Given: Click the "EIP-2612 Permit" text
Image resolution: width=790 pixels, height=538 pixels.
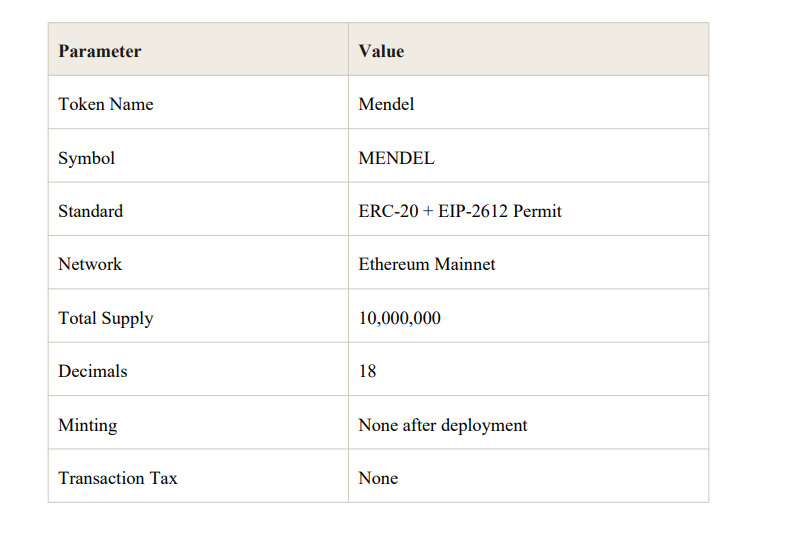Looking at the screenshot, I should (500, 211).
